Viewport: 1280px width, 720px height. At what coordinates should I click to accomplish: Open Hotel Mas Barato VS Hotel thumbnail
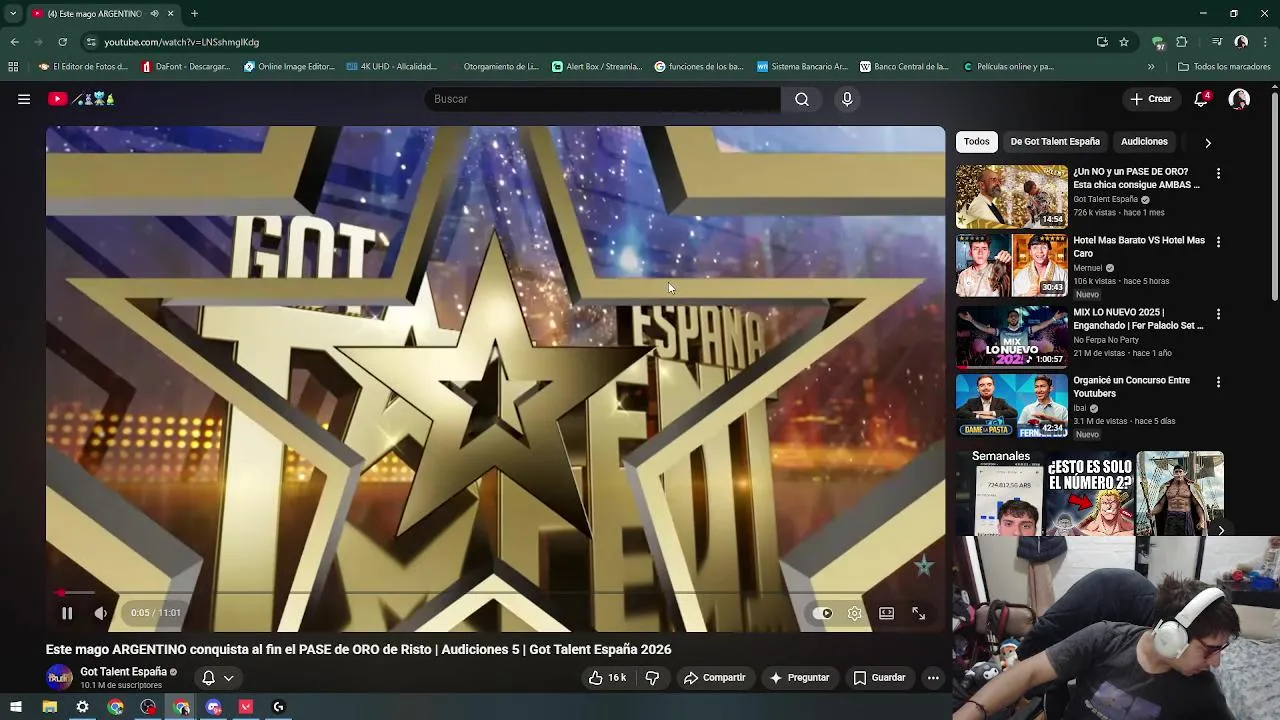(1012, 266)
